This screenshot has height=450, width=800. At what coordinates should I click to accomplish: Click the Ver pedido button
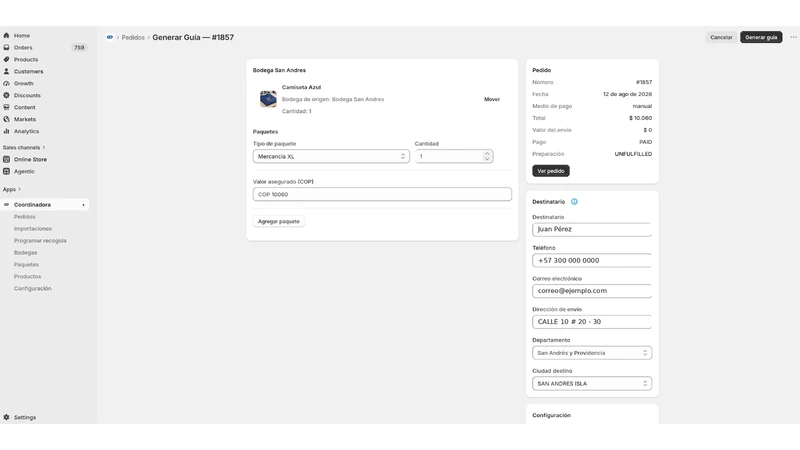tap(551, 171)
